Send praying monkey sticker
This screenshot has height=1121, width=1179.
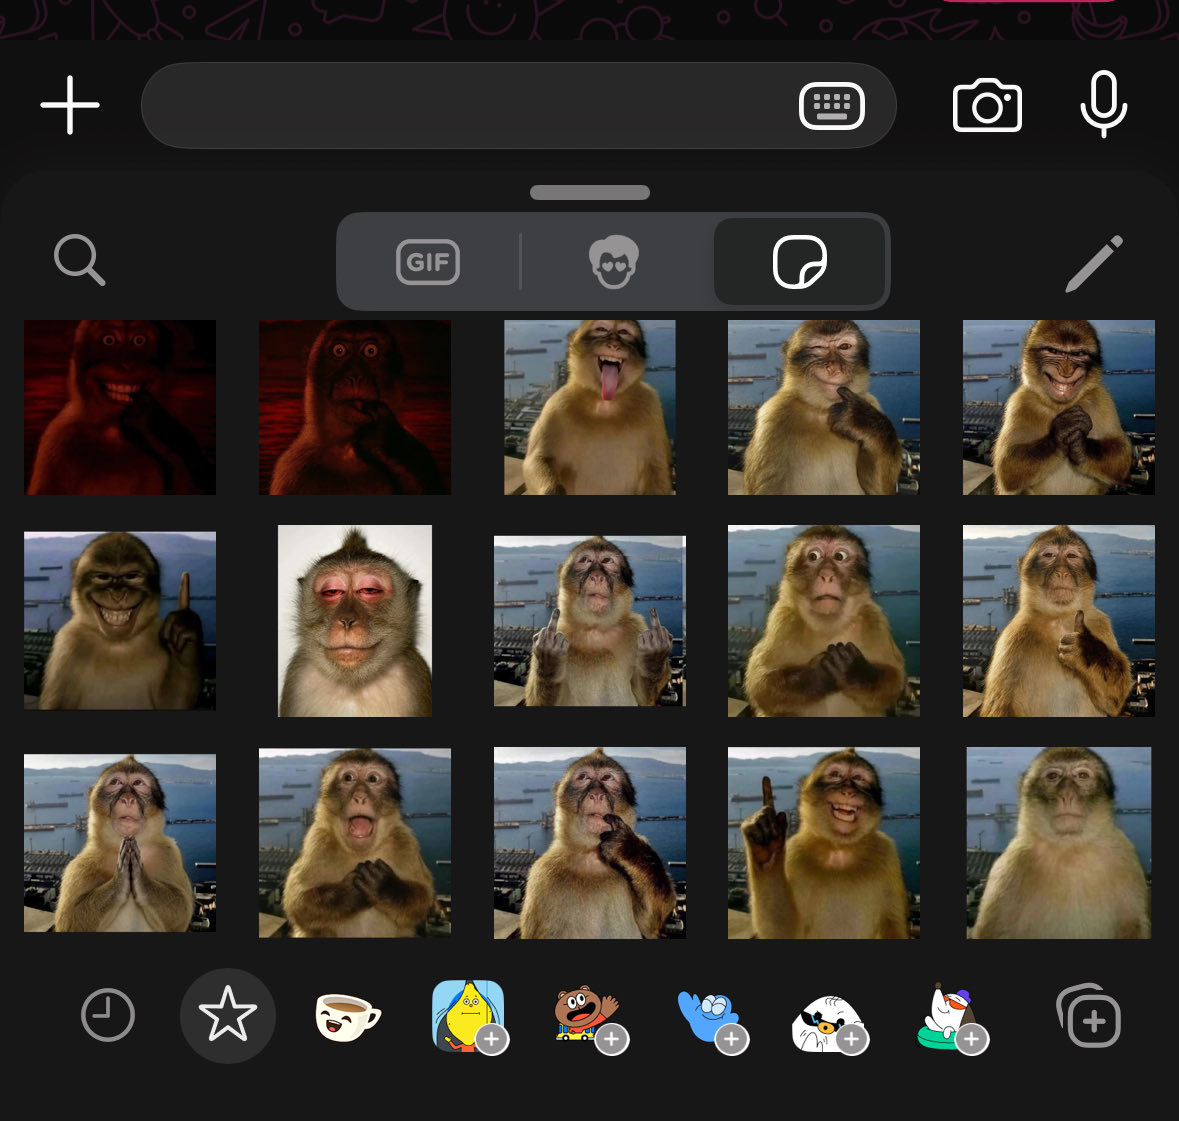120,843
